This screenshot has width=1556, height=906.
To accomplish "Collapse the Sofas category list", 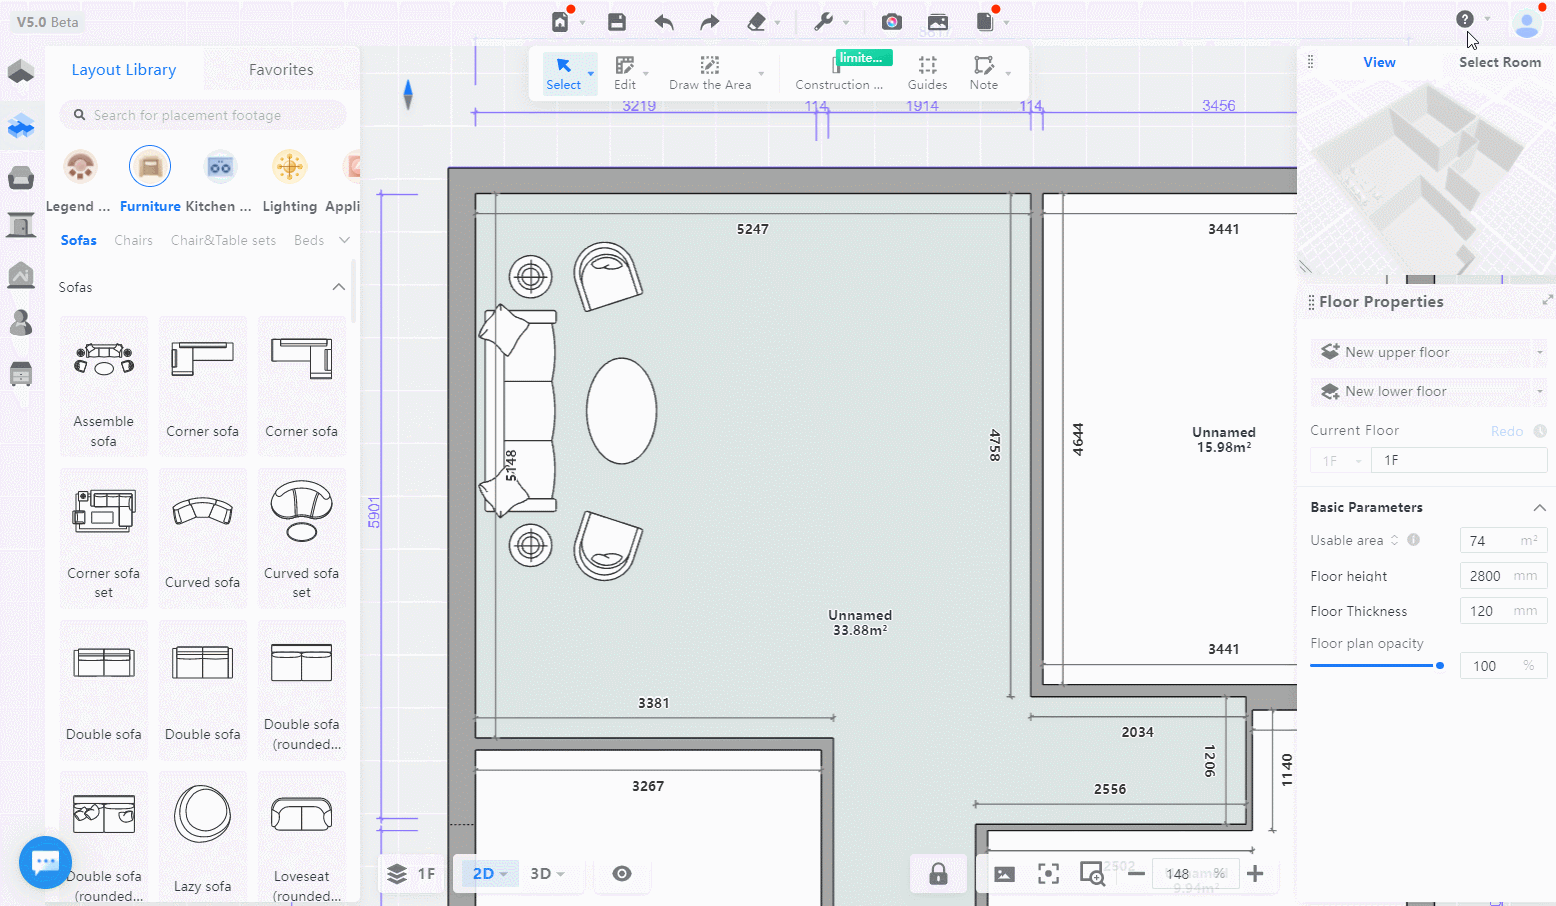I will pyautogui.click(x=339, y=287).
